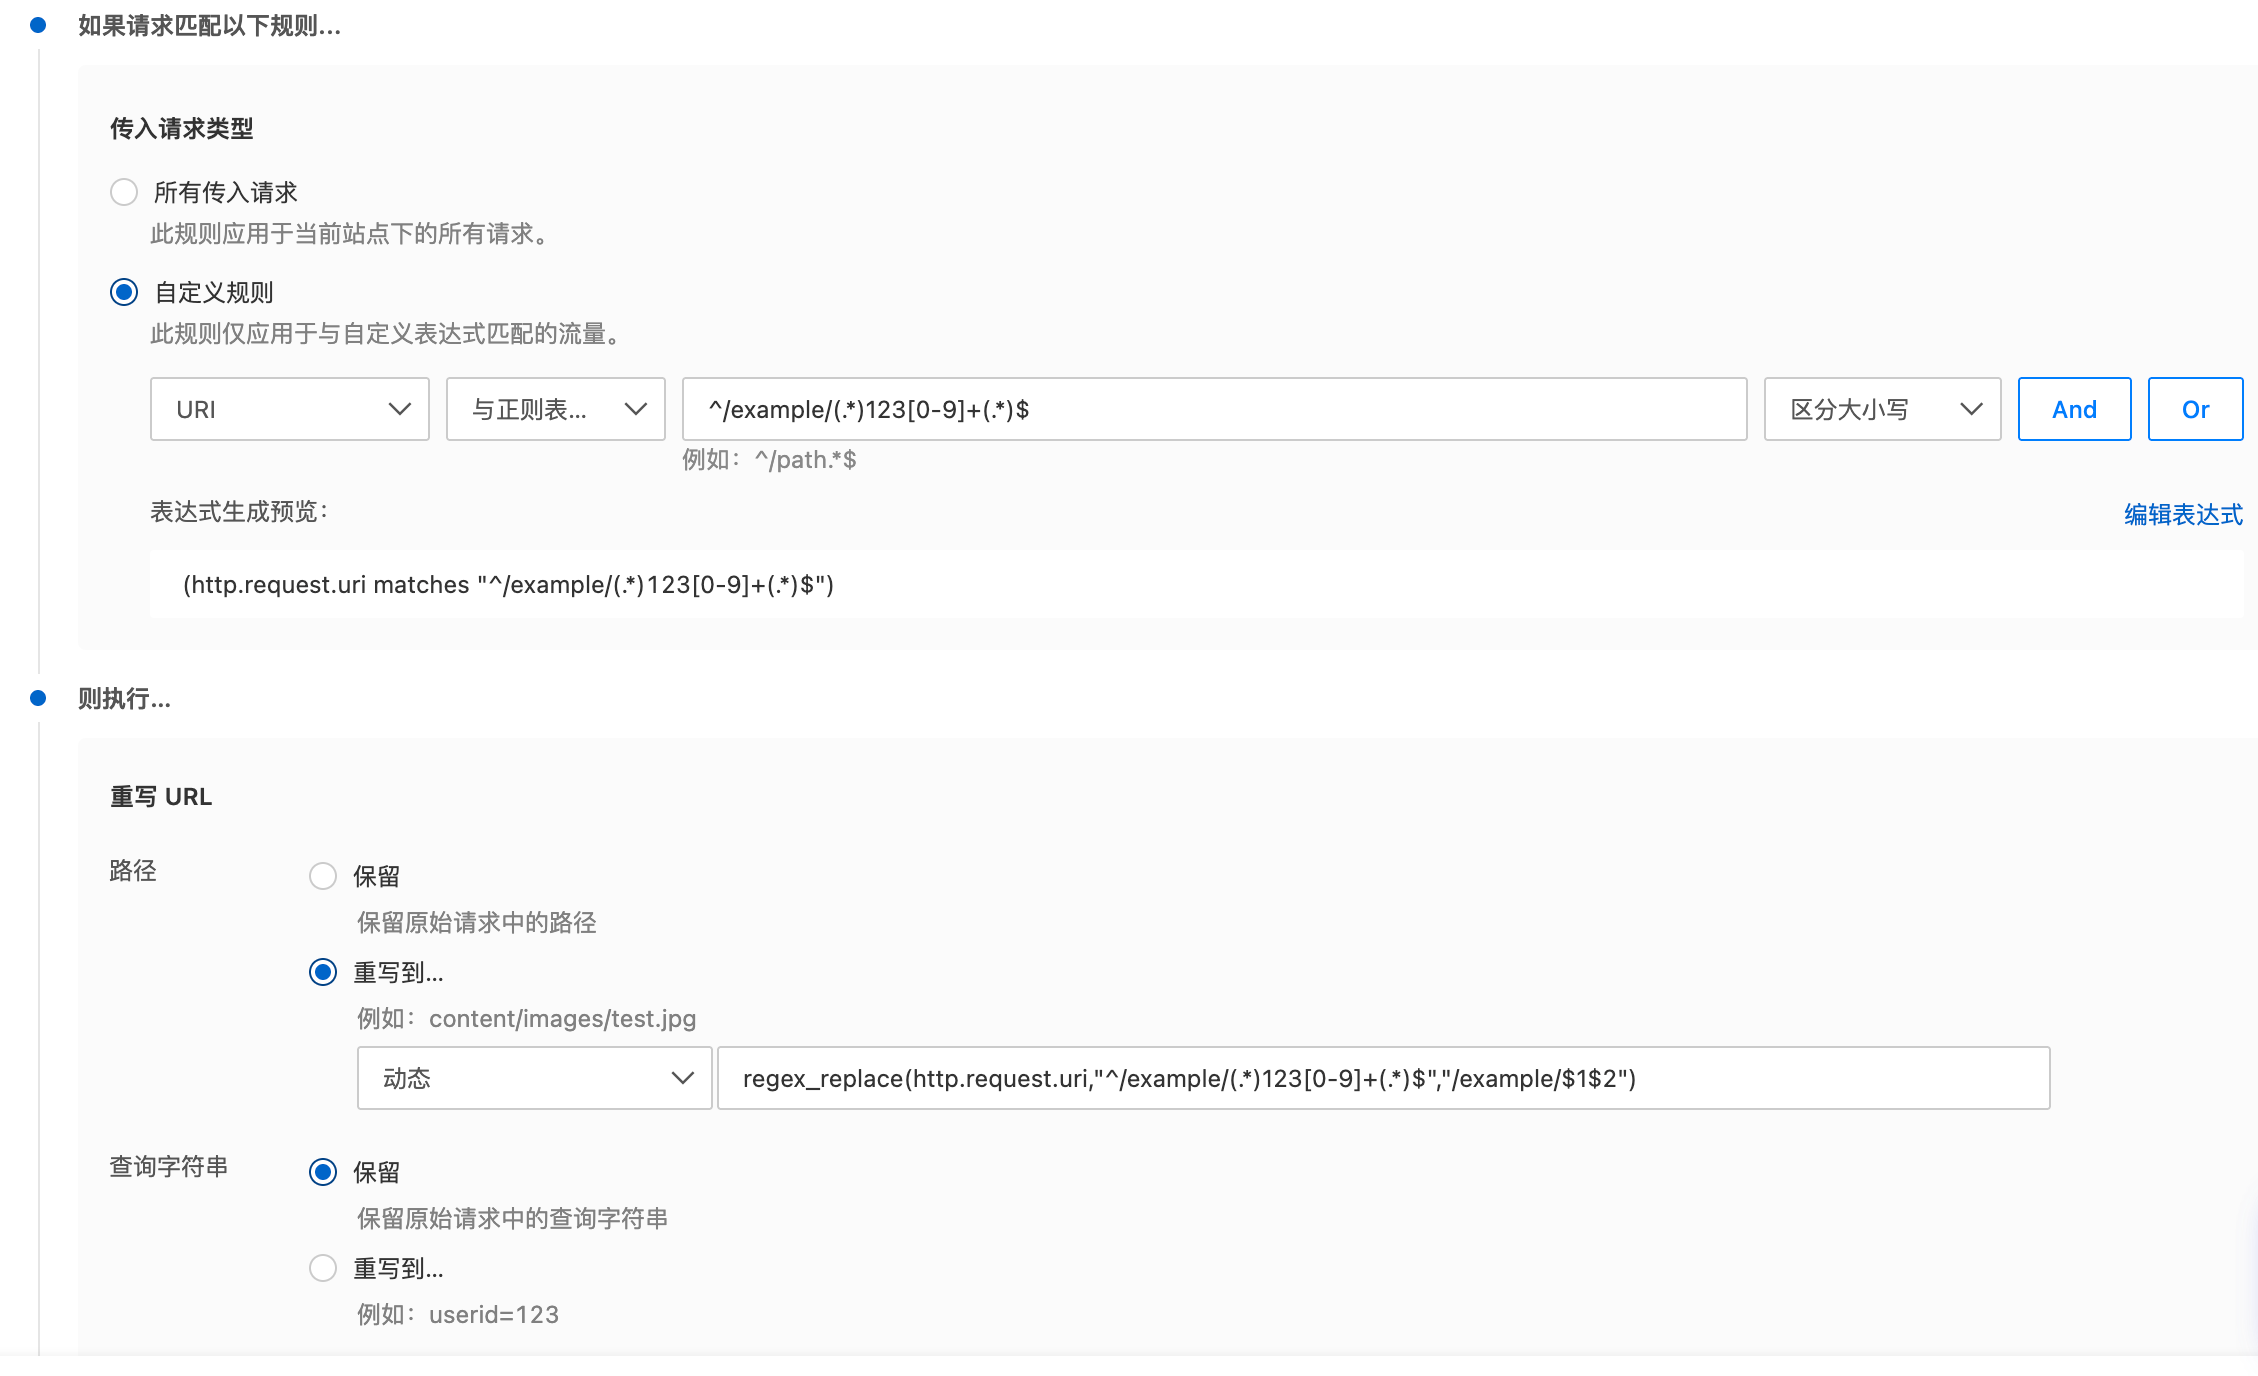Screen dimensions: 2258x1376
Task: Click the chevron arrow in URI dropdown
Action: coord(400,409)
